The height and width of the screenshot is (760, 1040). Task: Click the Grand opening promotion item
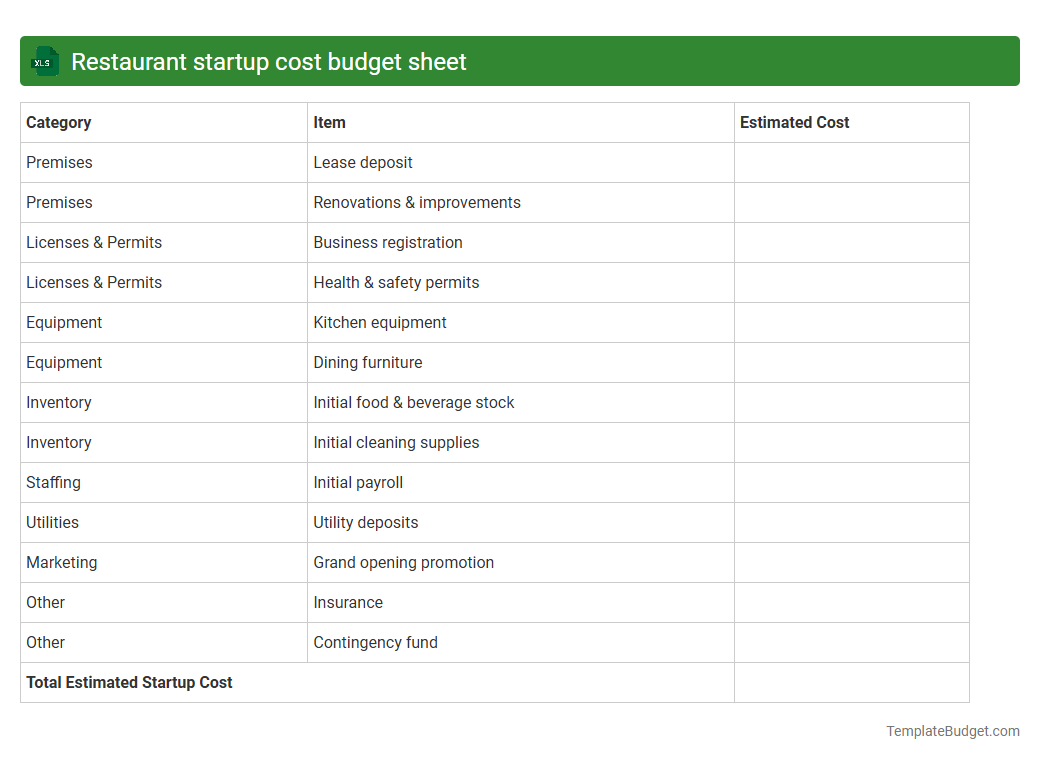pos(403,562)
